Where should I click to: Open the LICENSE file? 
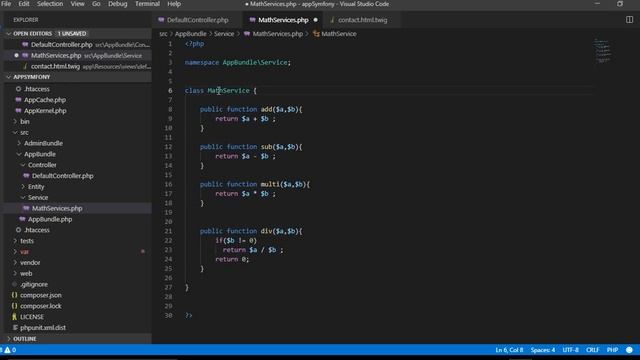coord(32,317)
